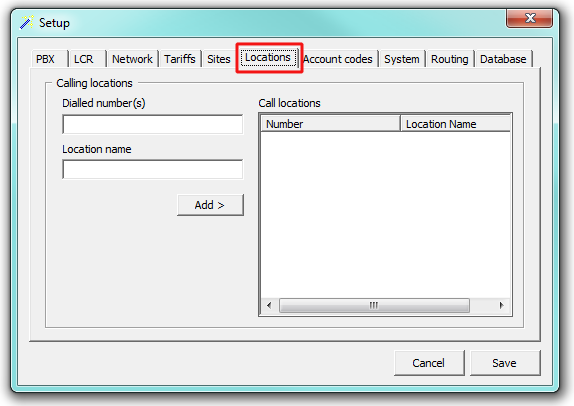Select the Locations tab
Image resolution: width=574 pixels, height=406 pixels.
point(268,57)
